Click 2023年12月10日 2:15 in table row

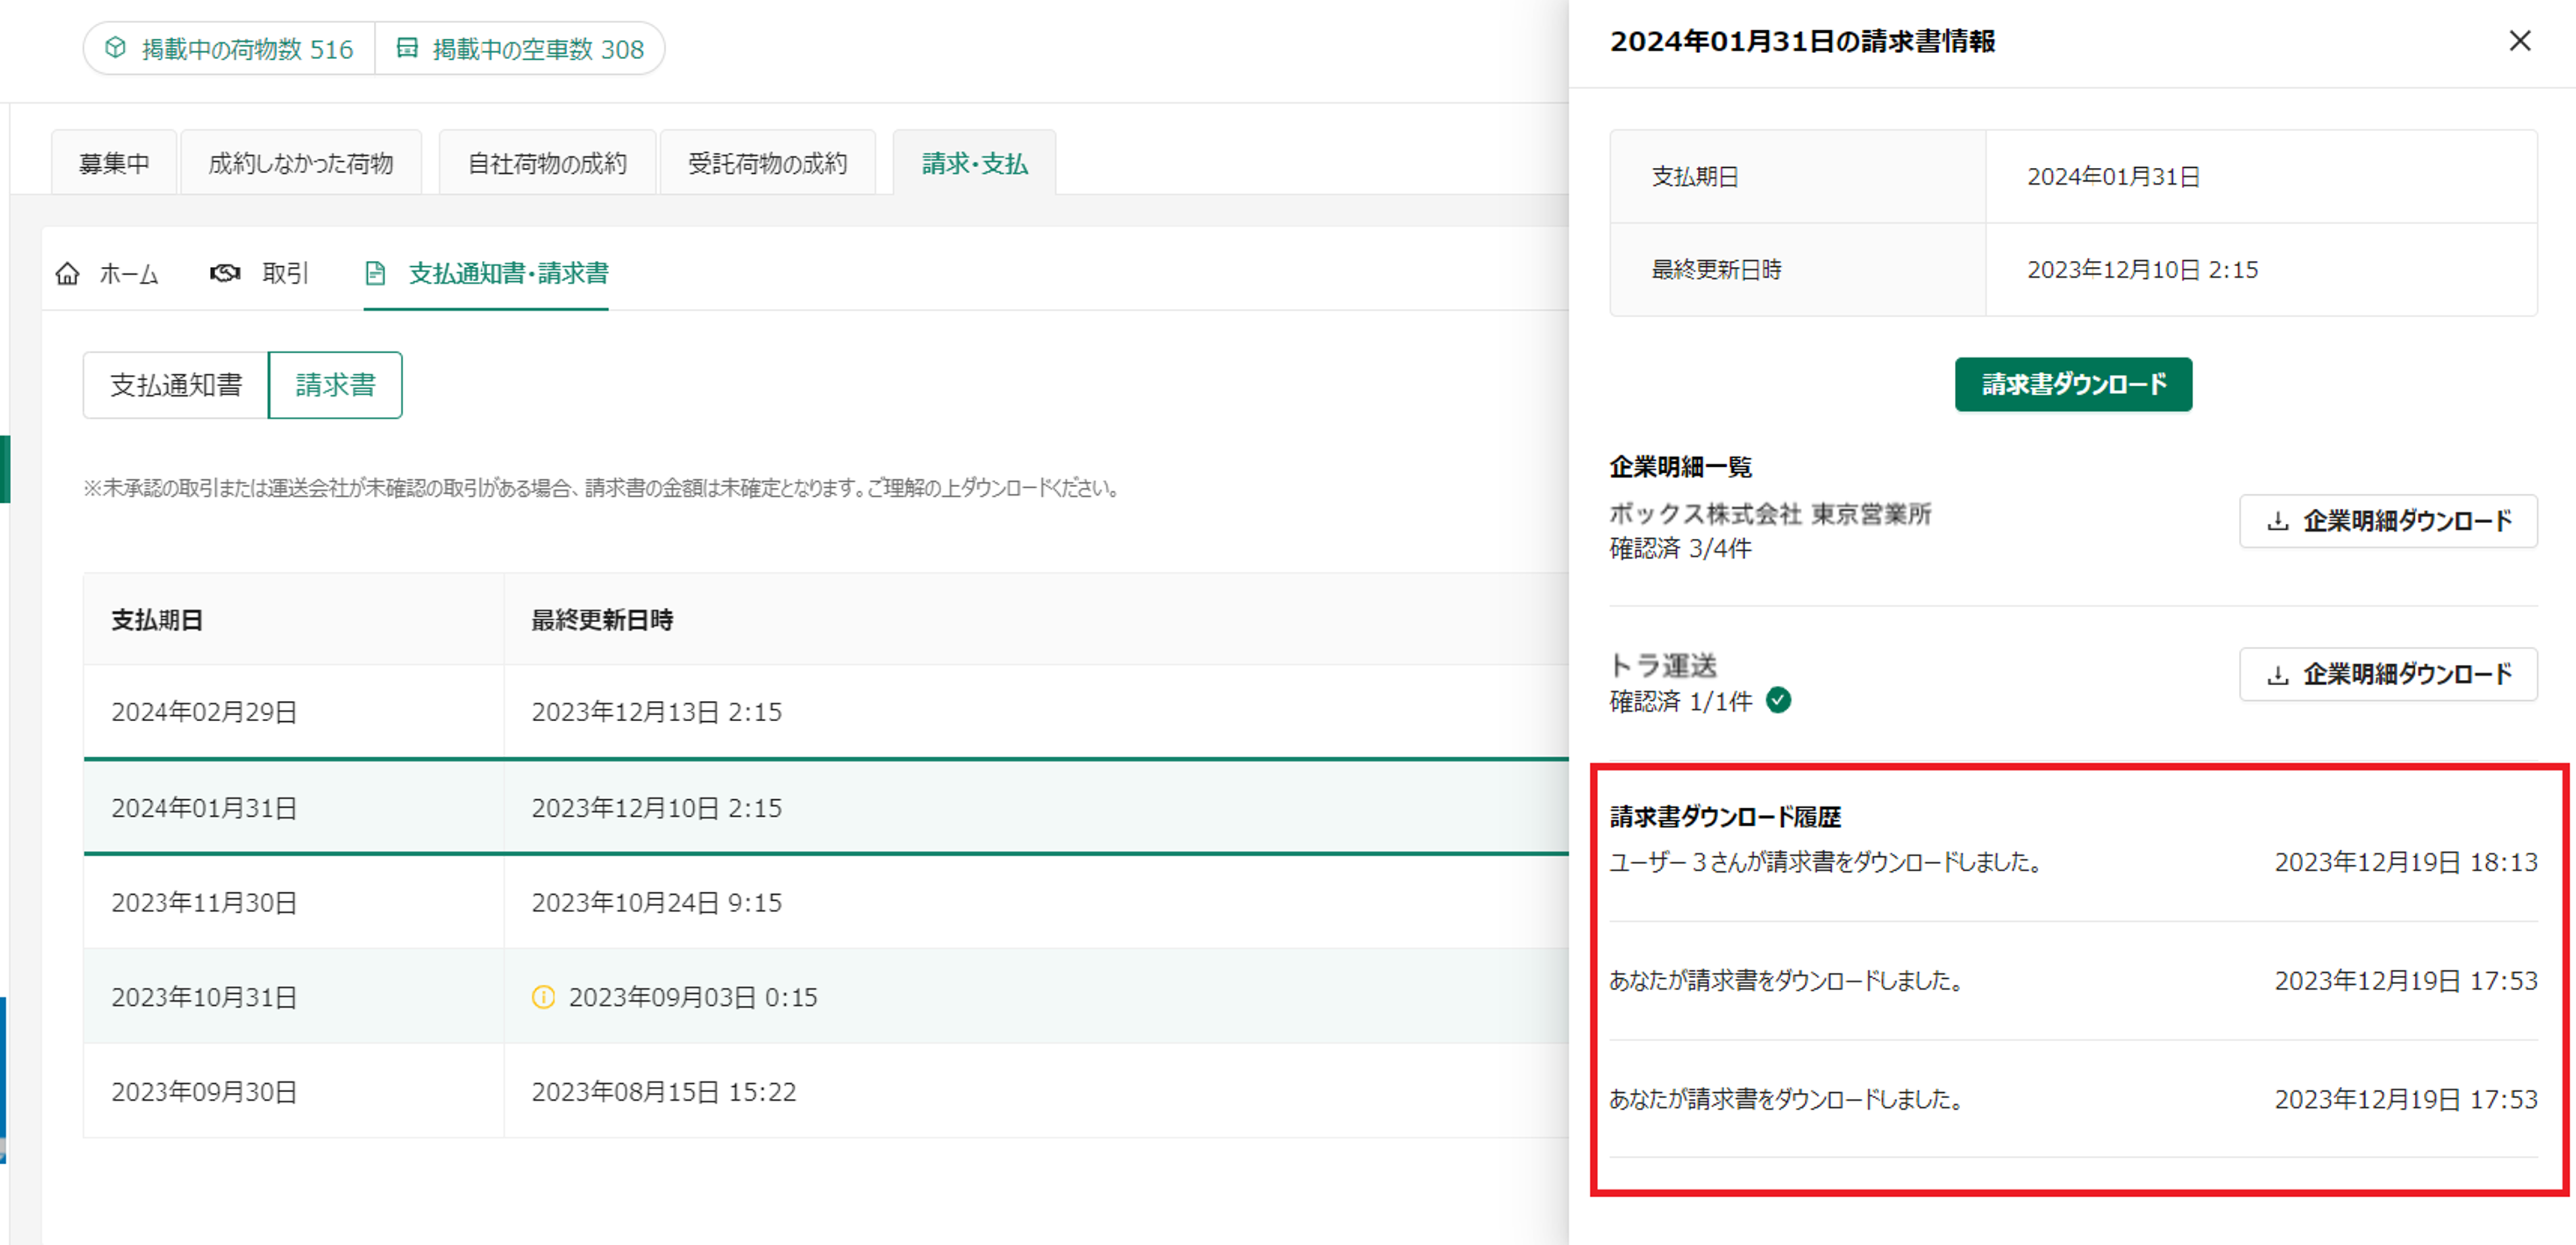point(656,807)
